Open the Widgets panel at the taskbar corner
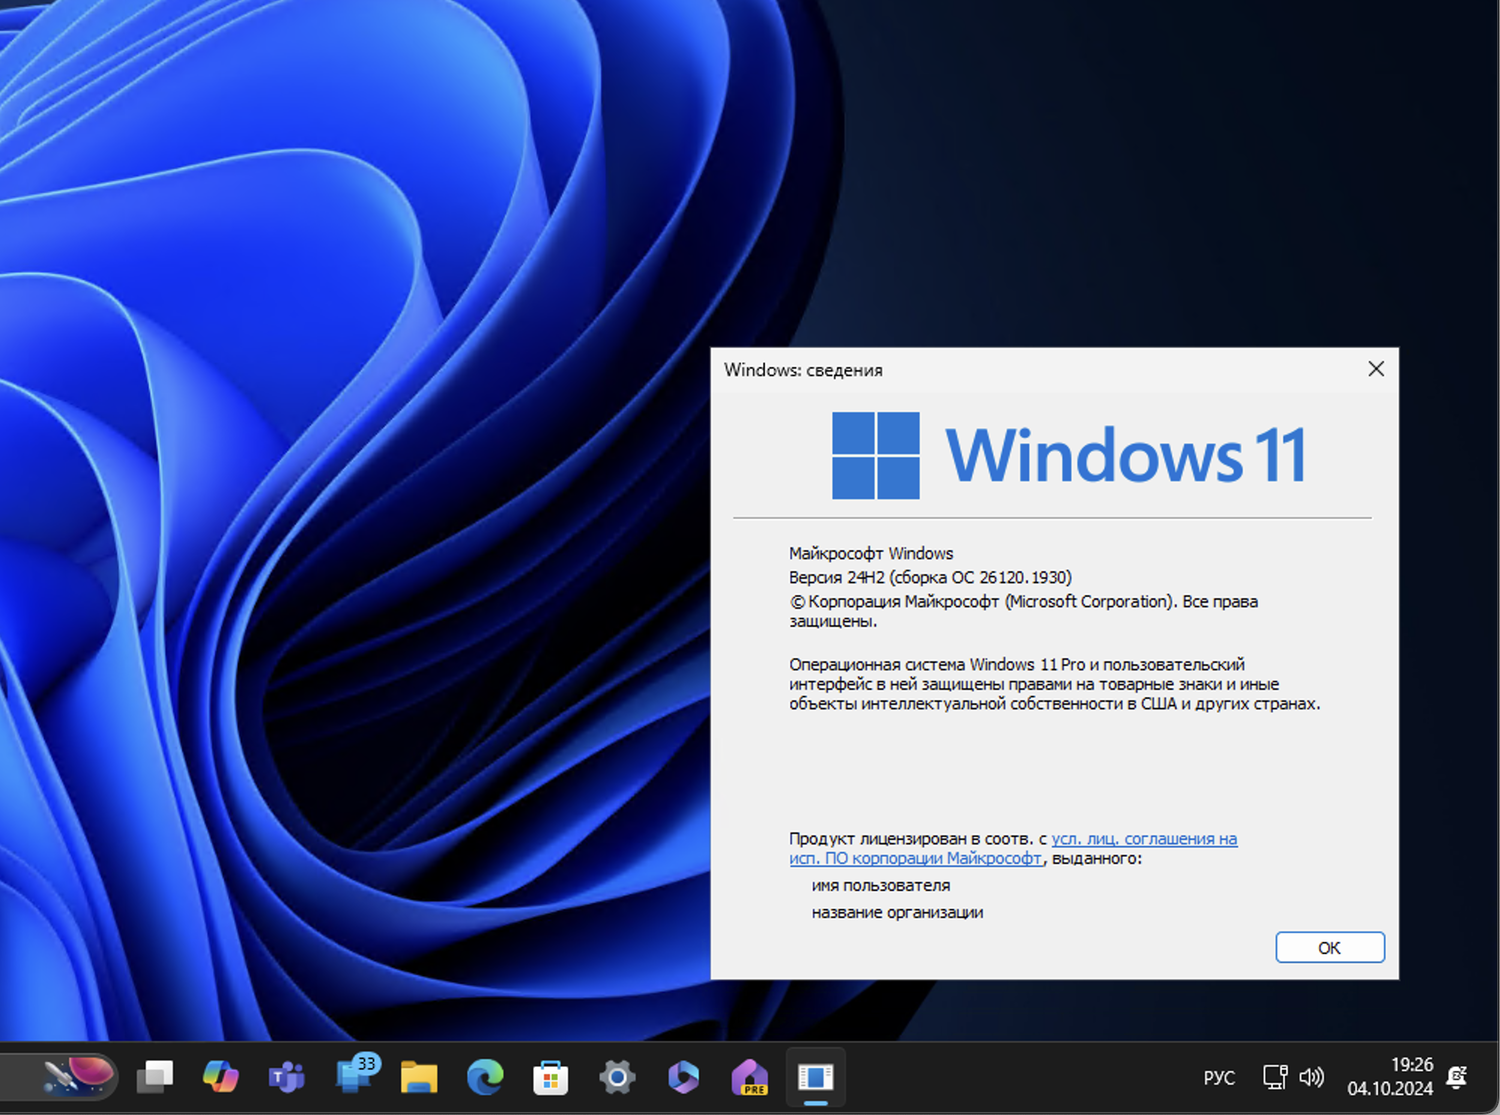1500x1115 pixels. coord(78,1077)
